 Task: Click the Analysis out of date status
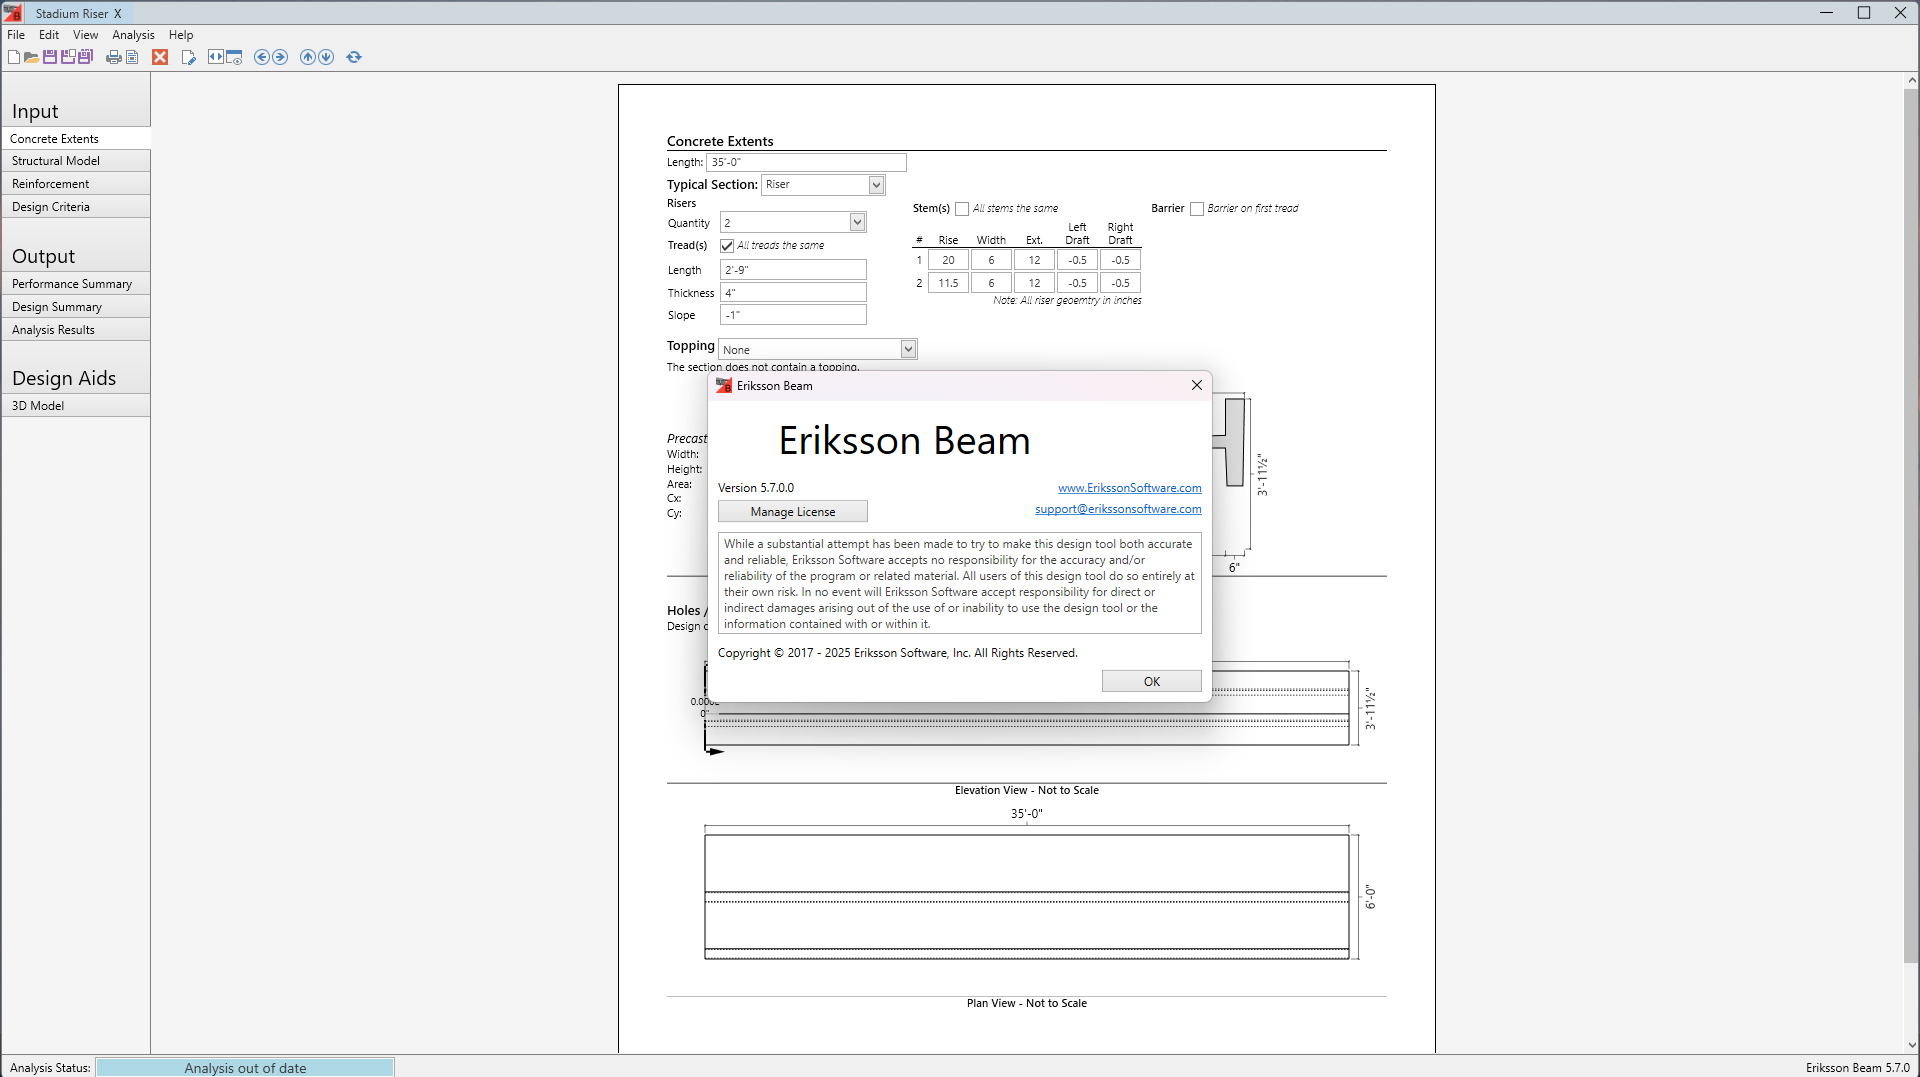245,1067
